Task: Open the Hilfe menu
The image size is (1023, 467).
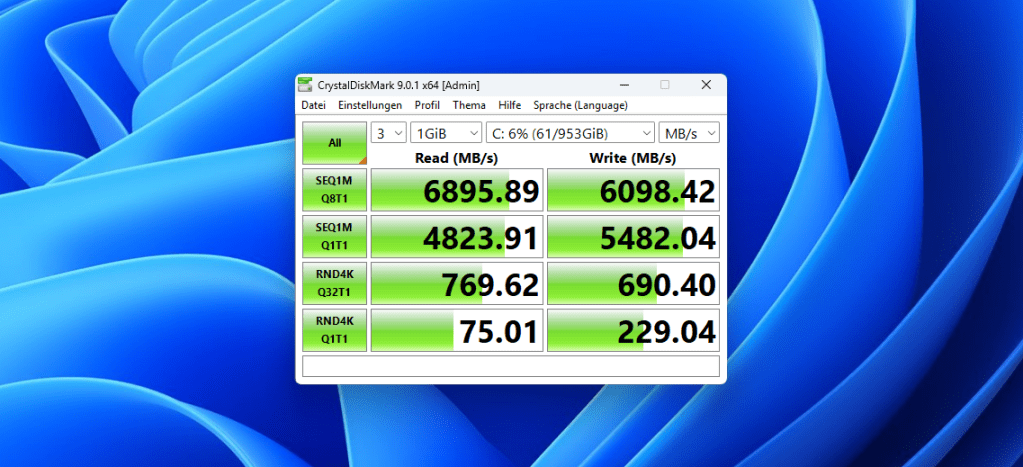Action: [509, 105]
